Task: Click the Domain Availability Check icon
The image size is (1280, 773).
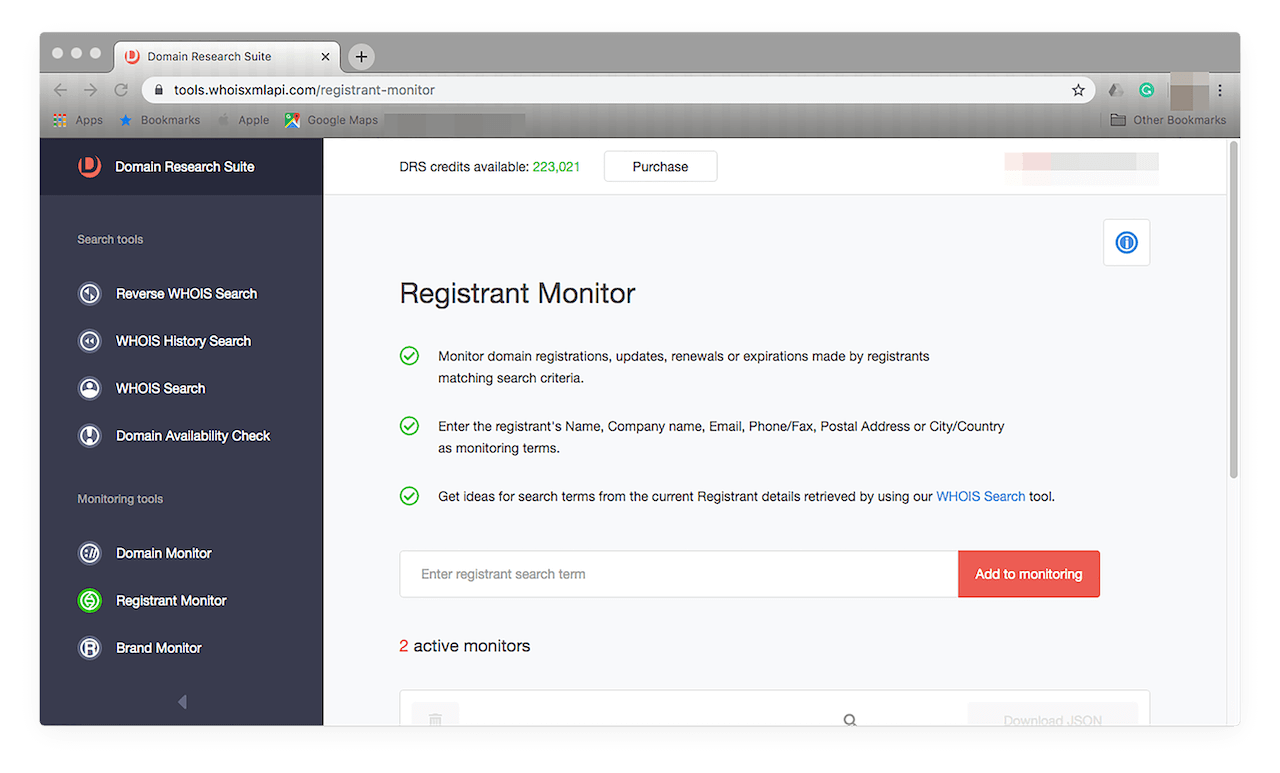Action: (x=90, y=436)
